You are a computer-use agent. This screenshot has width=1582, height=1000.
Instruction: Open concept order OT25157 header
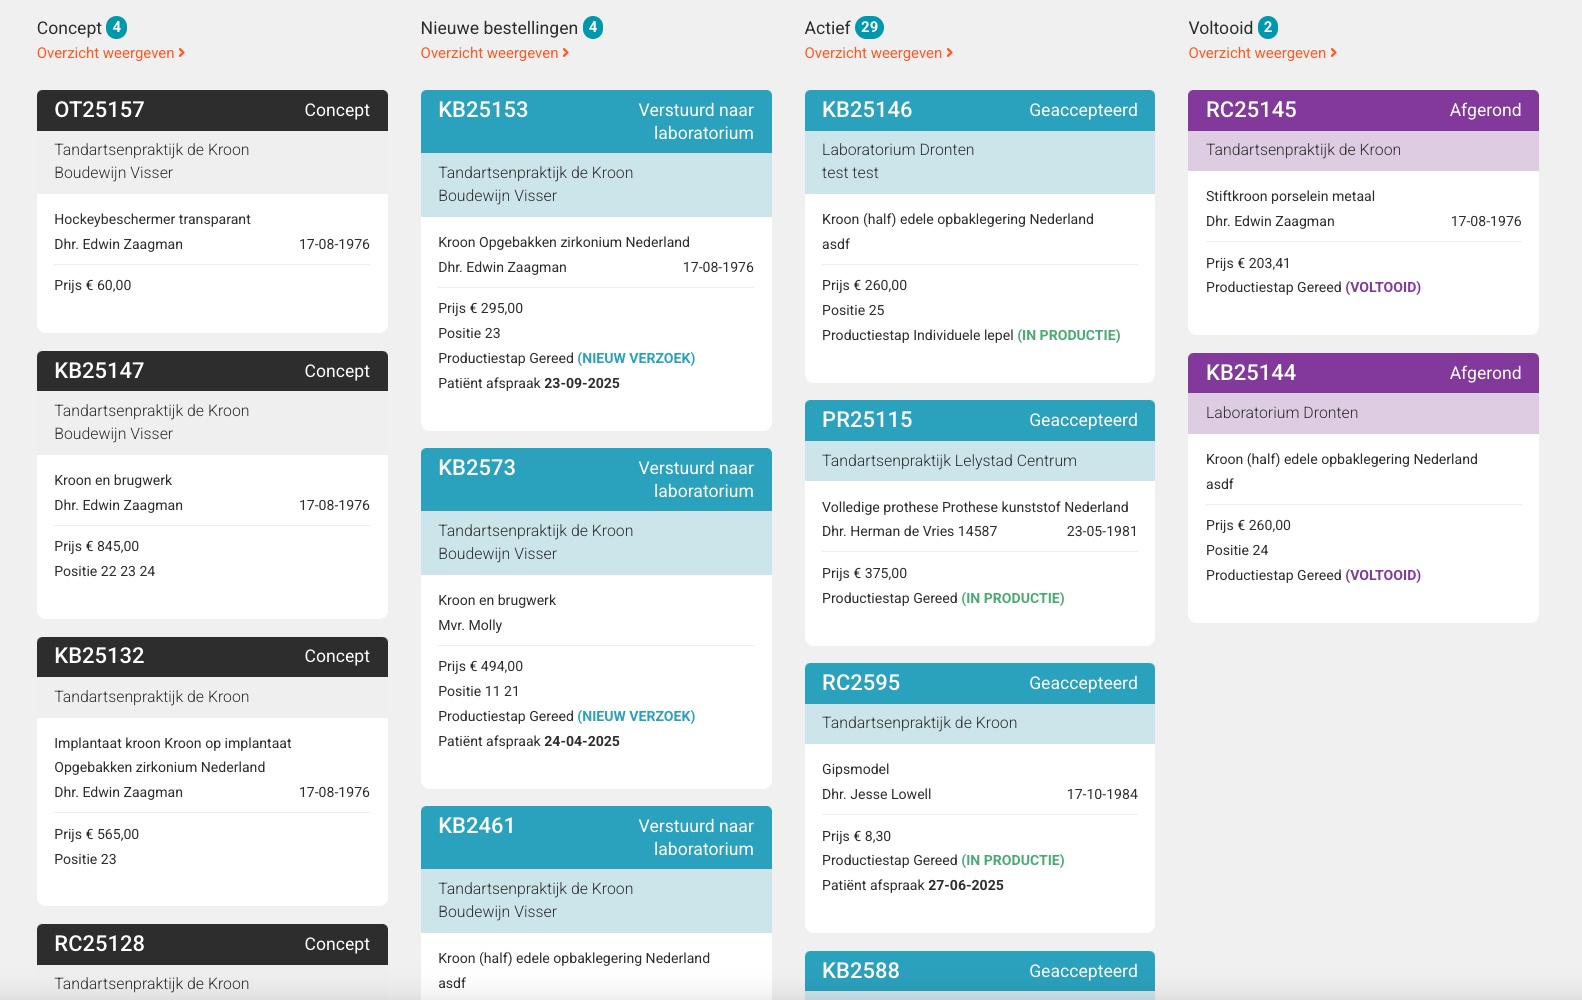tap(212, 110)
